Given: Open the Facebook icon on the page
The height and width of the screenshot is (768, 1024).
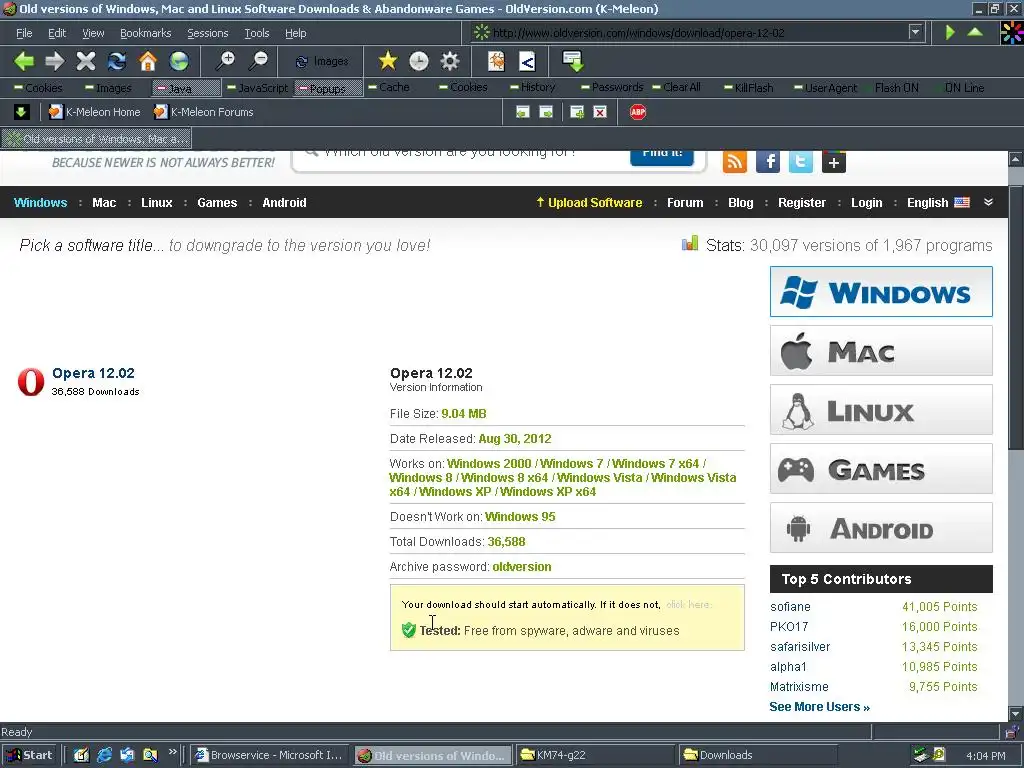Looking at the screenshot, I should coord(768,161).
